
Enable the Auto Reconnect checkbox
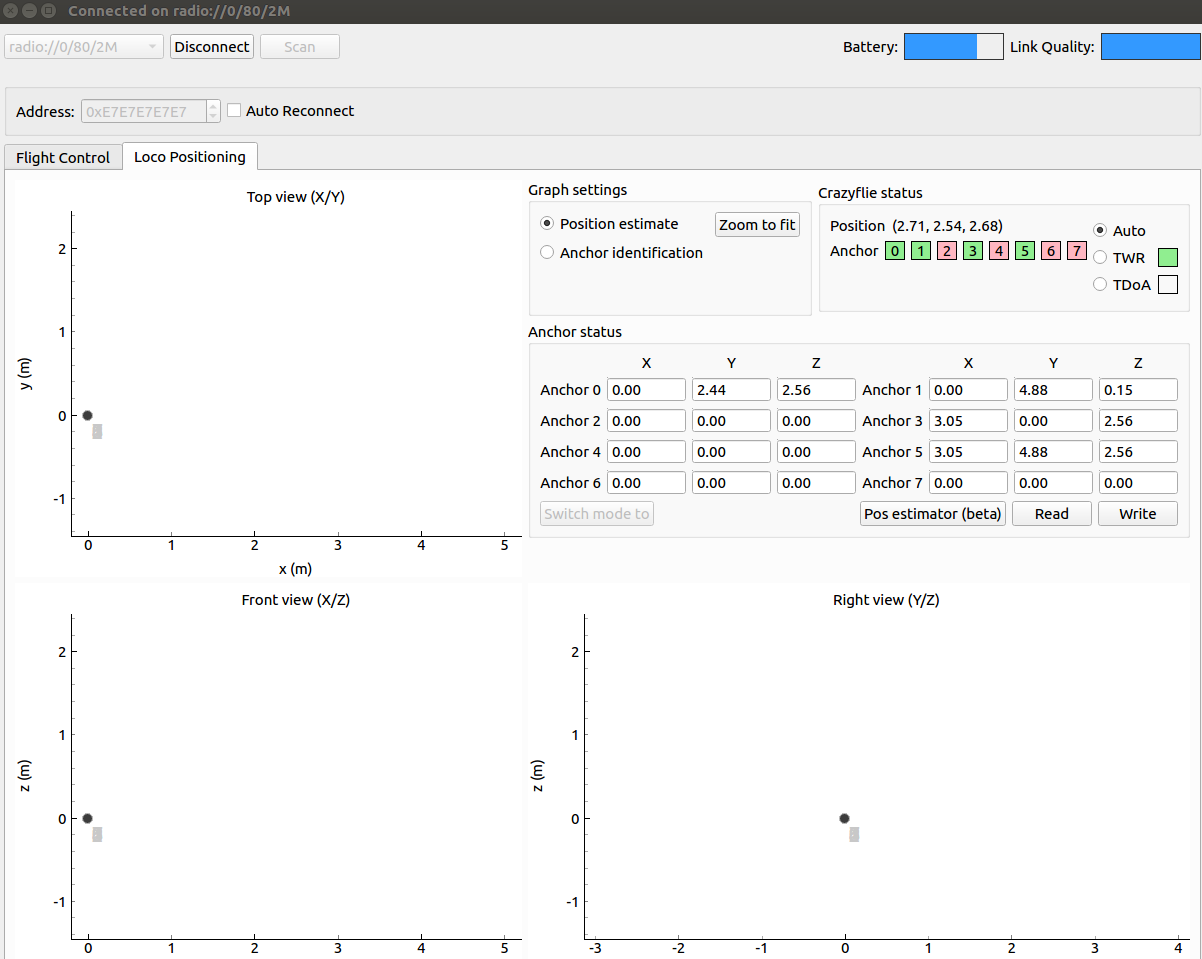click(235, 111)
